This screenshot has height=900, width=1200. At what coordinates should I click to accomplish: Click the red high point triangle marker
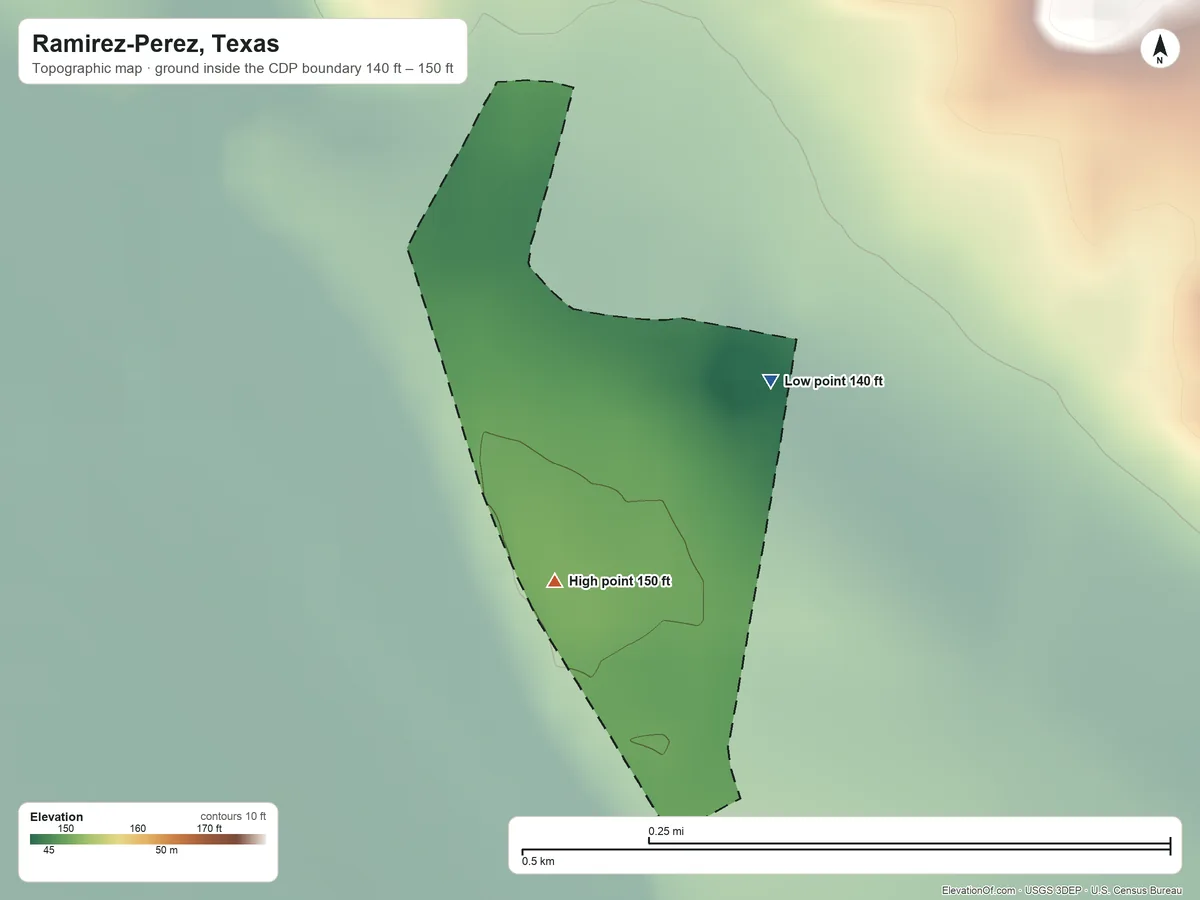[554, 580]
